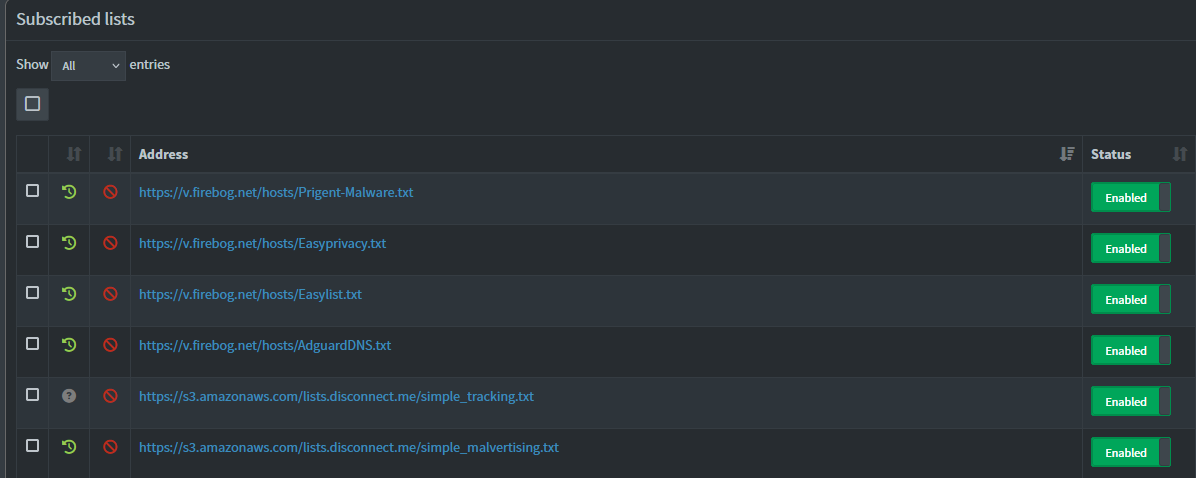
Task: Click the red block icon for simple_malvertising list
Action: pos(110,447)
